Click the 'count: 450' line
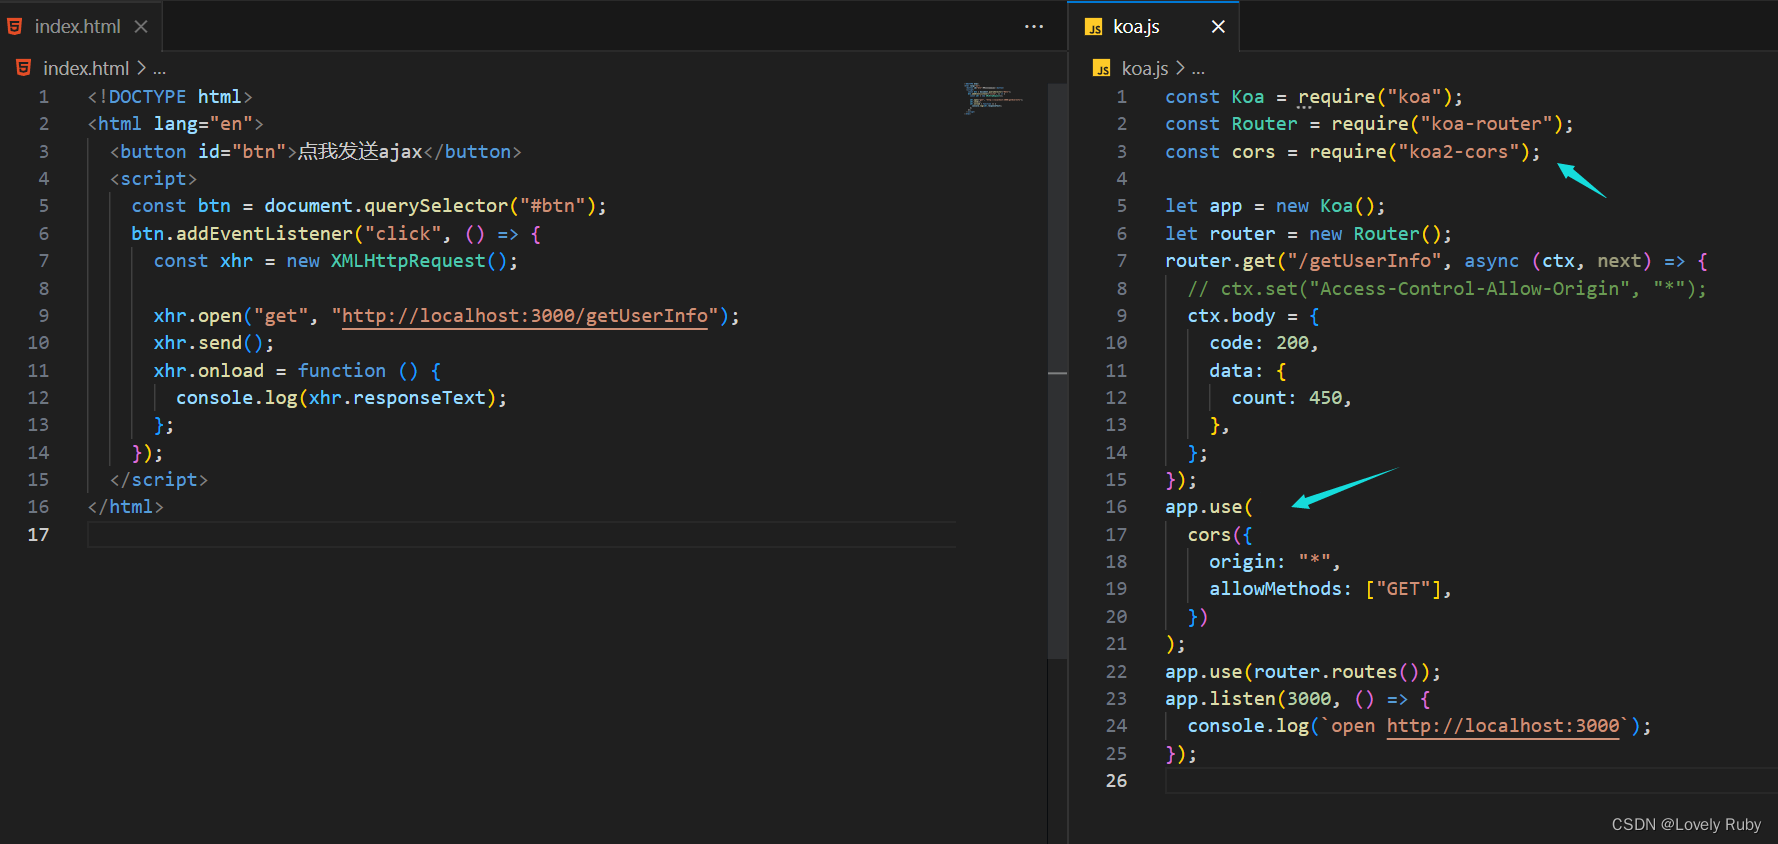This screenshot has height=844, width=1778. (1292, 398)
